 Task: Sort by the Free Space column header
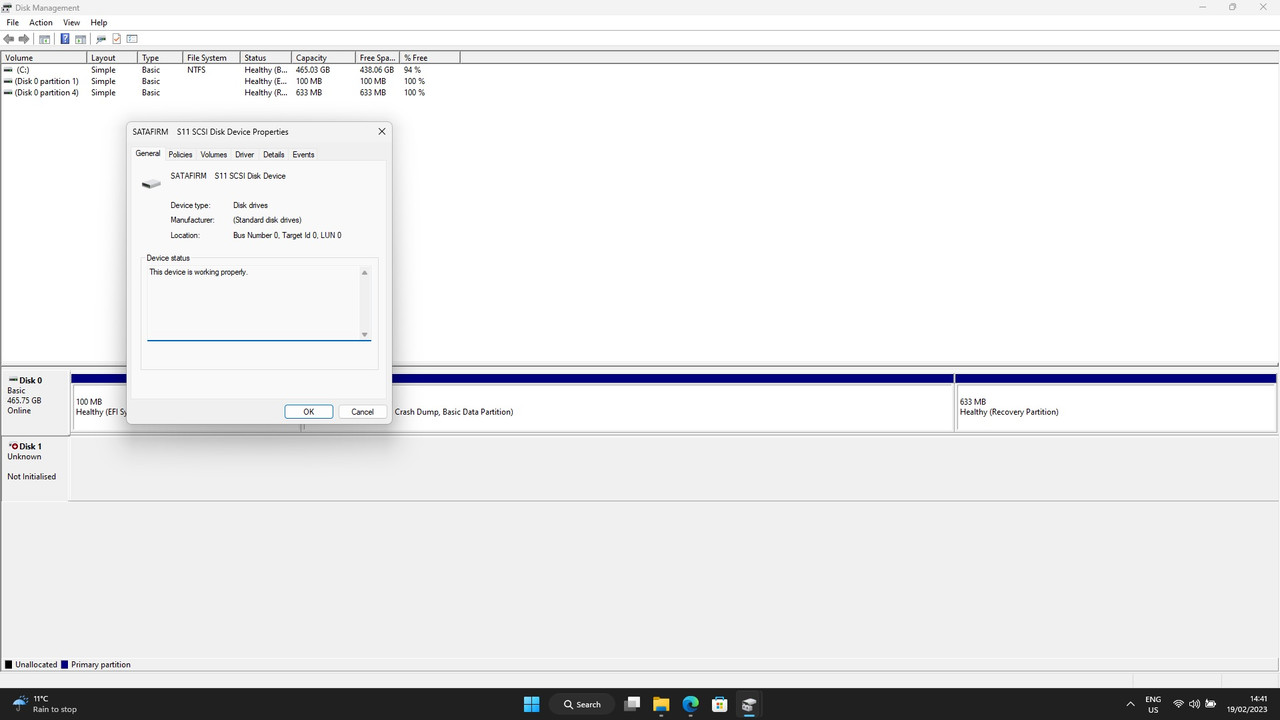click(378, 58)
